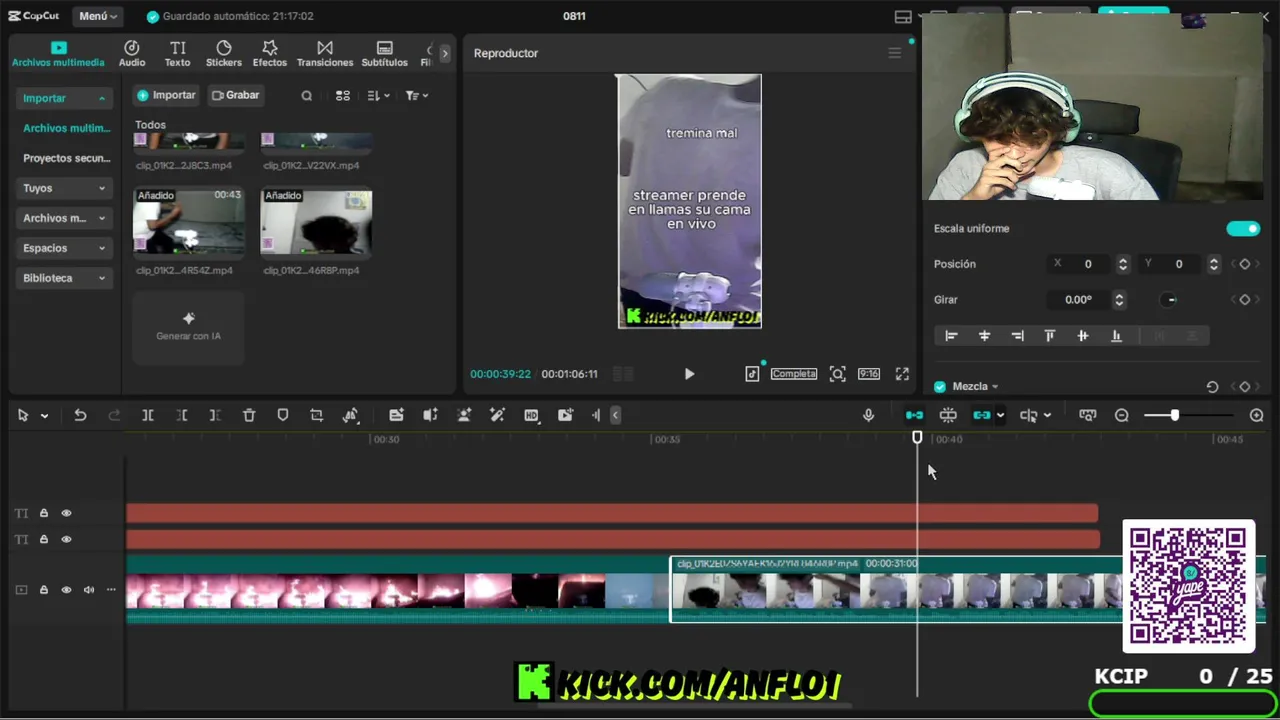The image size is (1280, 720).
Task: Click the Undo arrow in timeline toolbar
Action: [80, 415]
